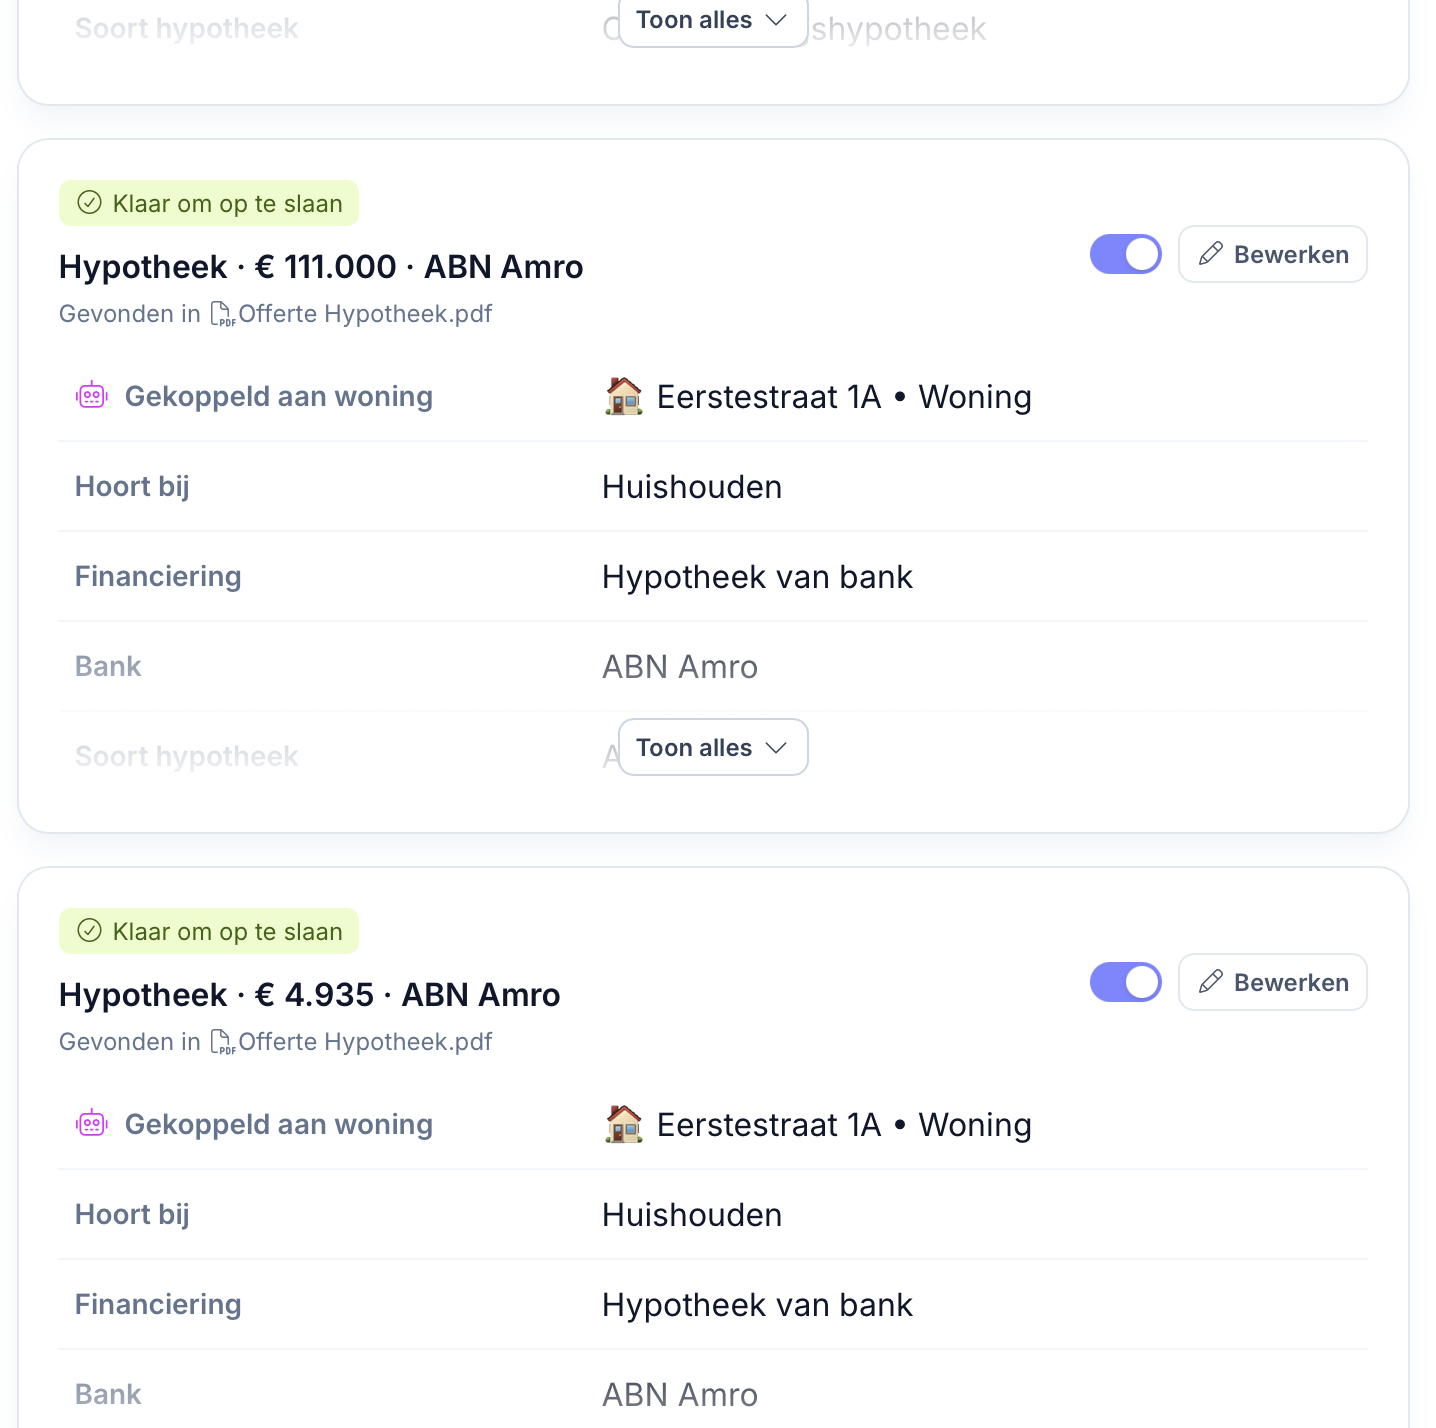
Task: Click Hypotheek van bank in € 111.000 card
Action: (757, 577)
